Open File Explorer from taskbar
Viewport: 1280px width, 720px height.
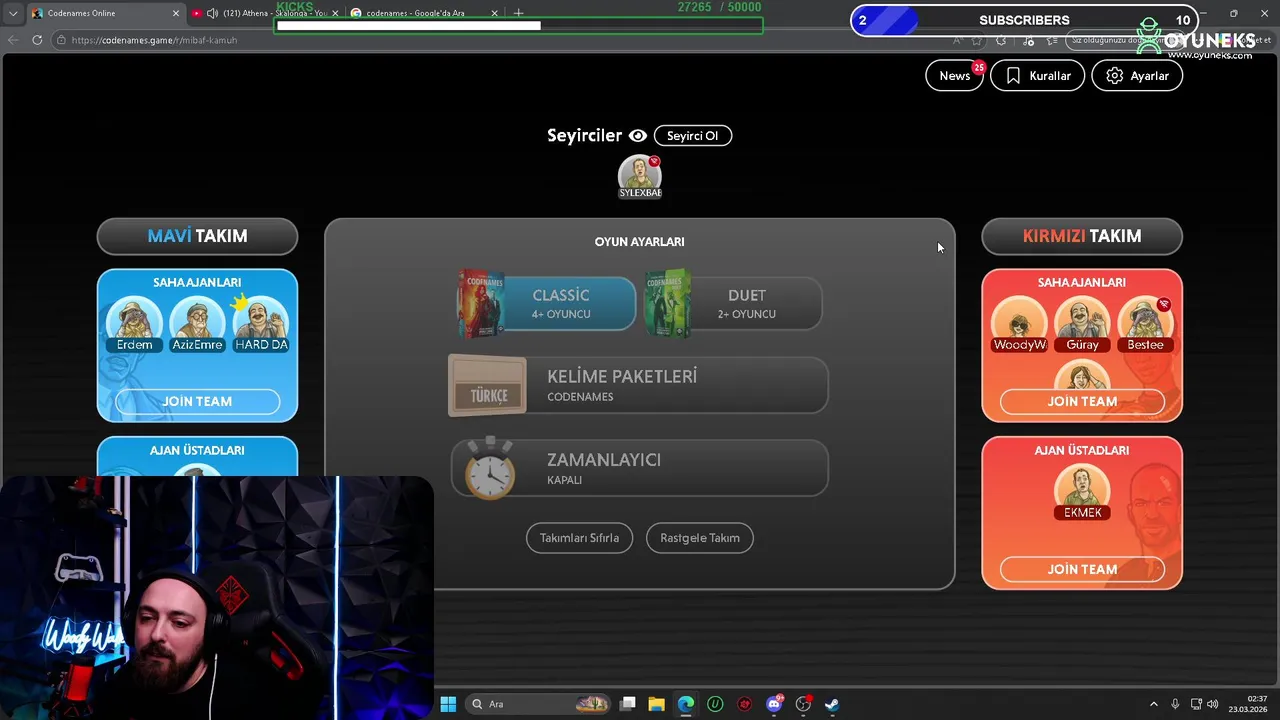(x=657, y=704)
